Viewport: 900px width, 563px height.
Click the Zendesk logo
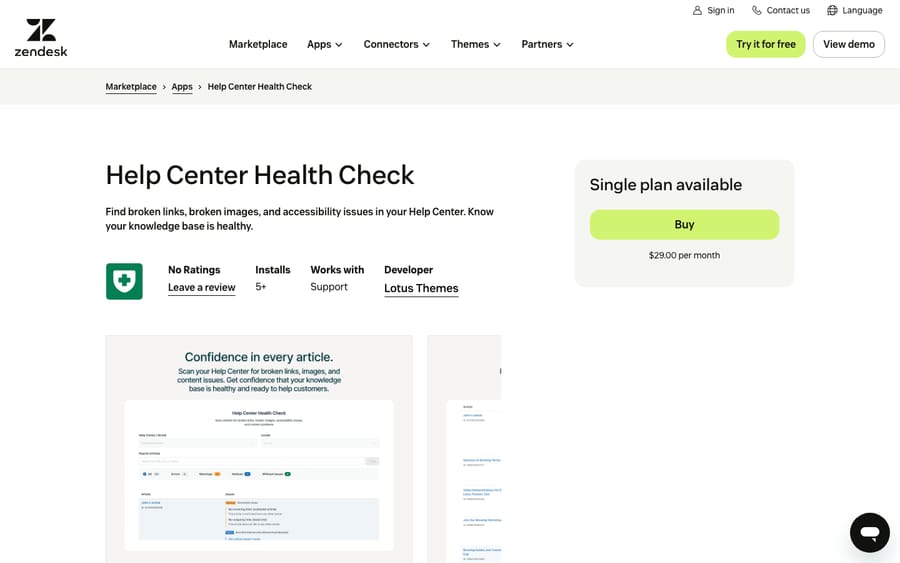point(41,38)
